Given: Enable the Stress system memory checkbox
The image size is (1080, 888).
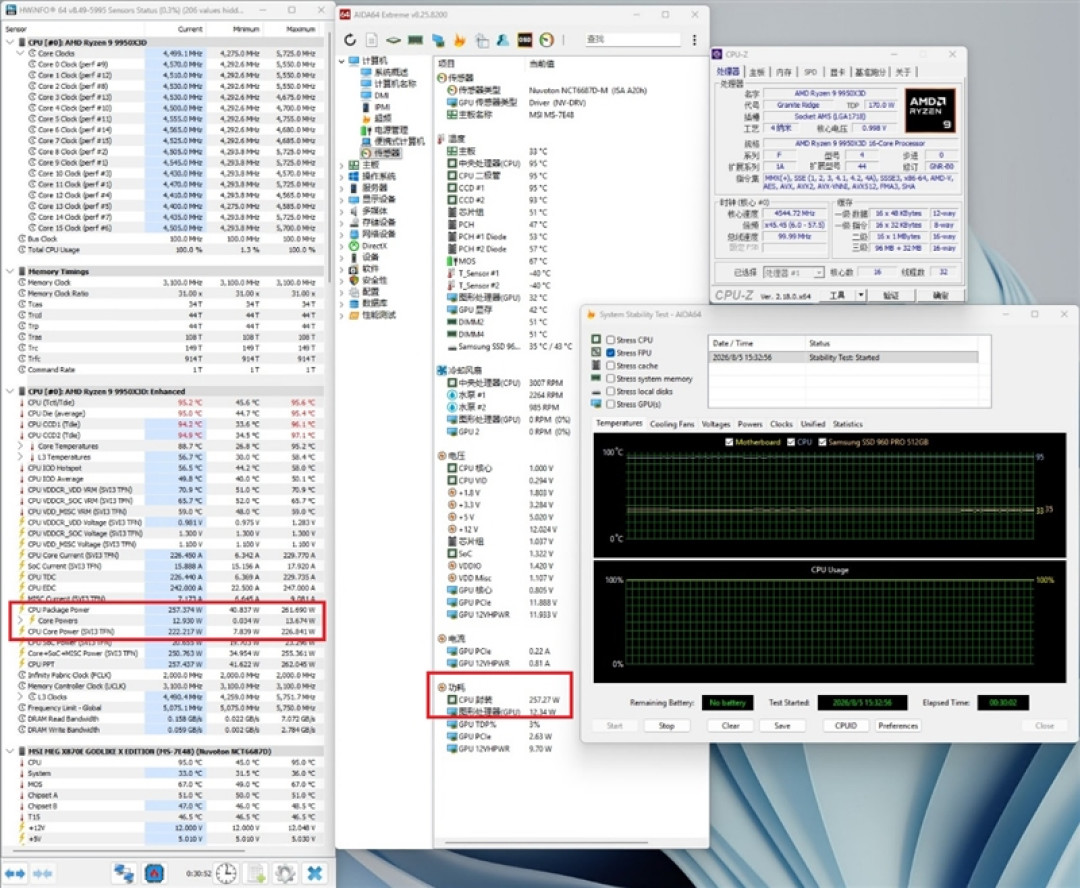Looking at the screenshot, I should point(610,378).
